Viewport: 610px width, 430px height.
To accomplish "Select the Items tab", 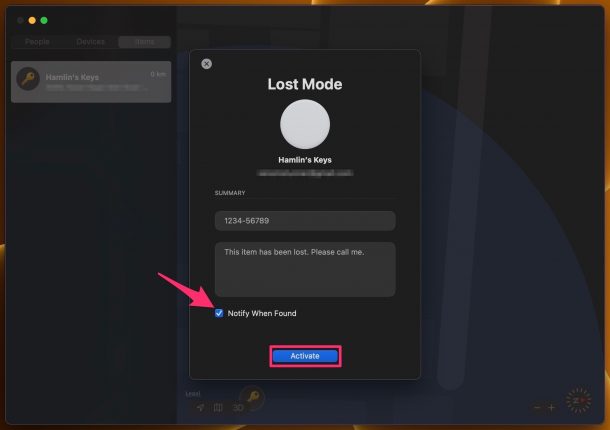I will click(x=144, y=42).
